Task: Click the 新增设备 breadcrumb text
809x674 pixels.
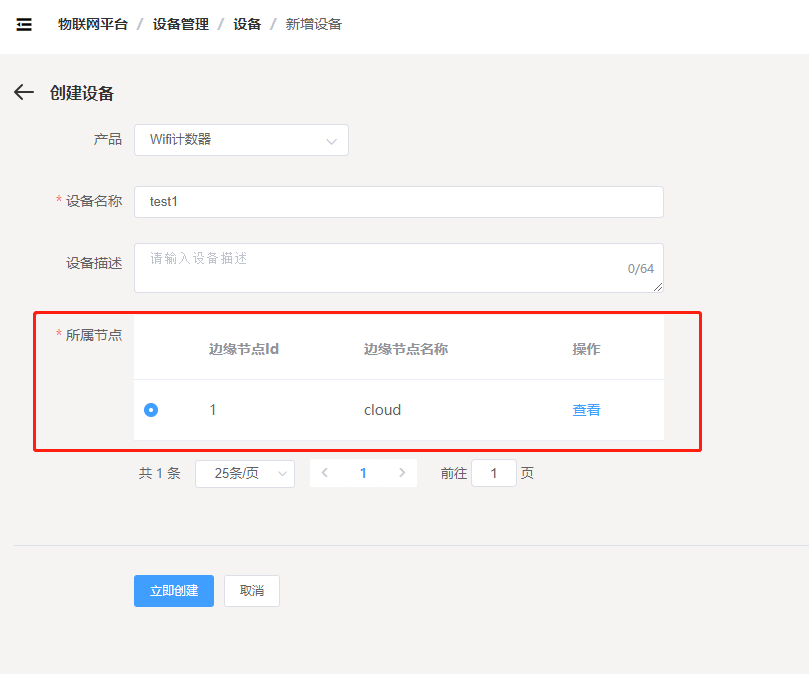Action: pyautogui.click(x=314, y=24)
